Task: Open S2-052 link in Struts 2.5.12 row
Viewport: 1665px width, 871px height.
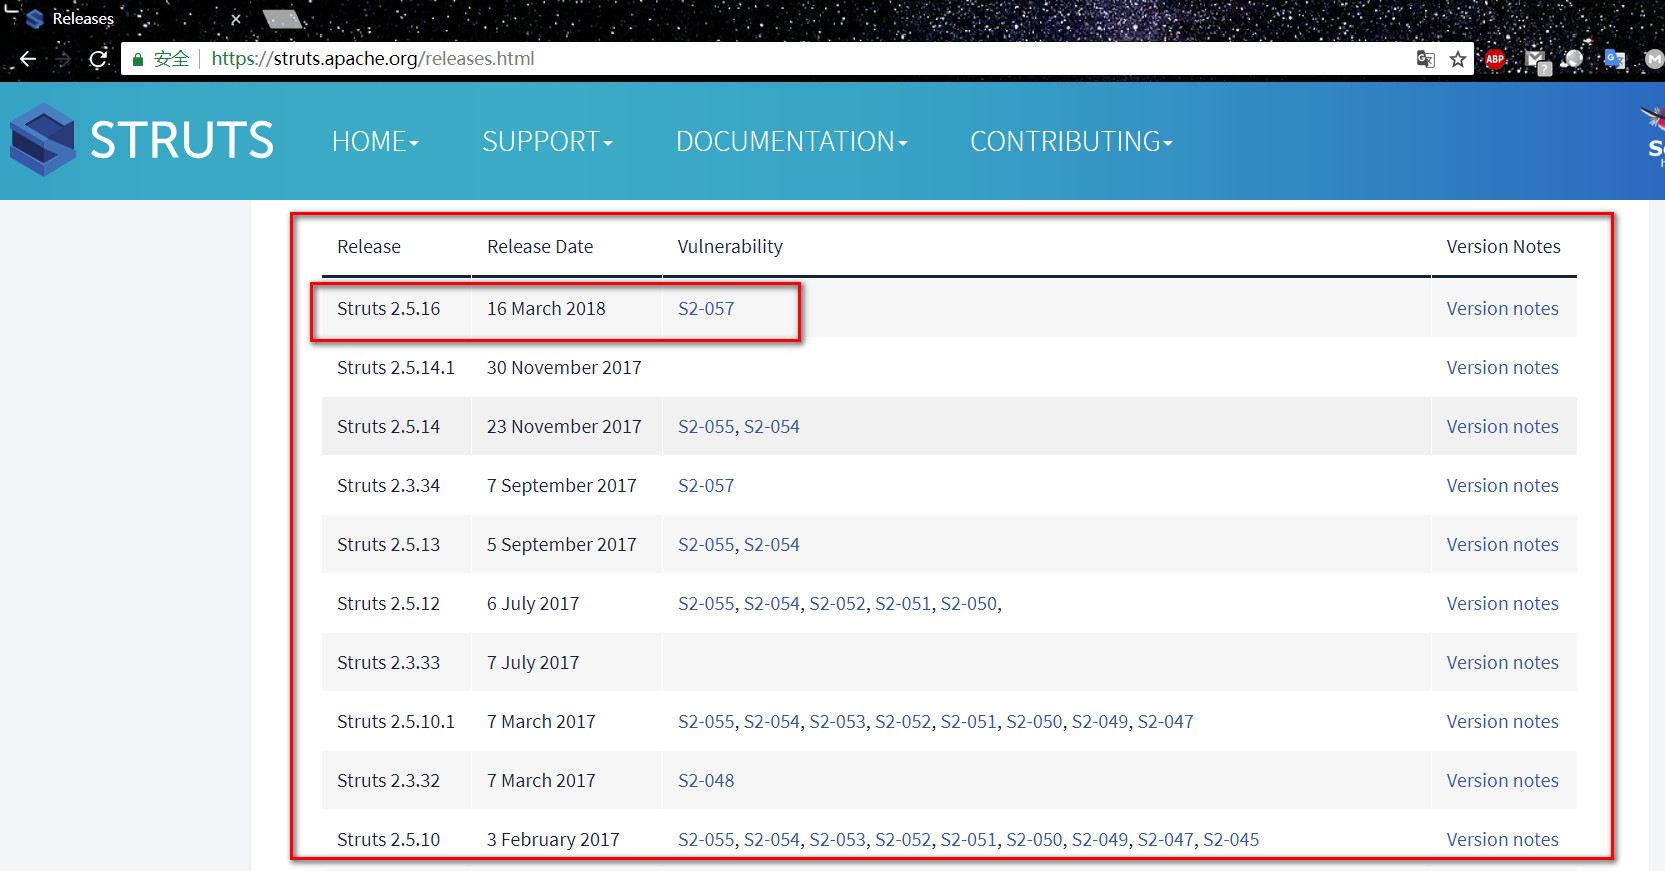Action: 837,604
